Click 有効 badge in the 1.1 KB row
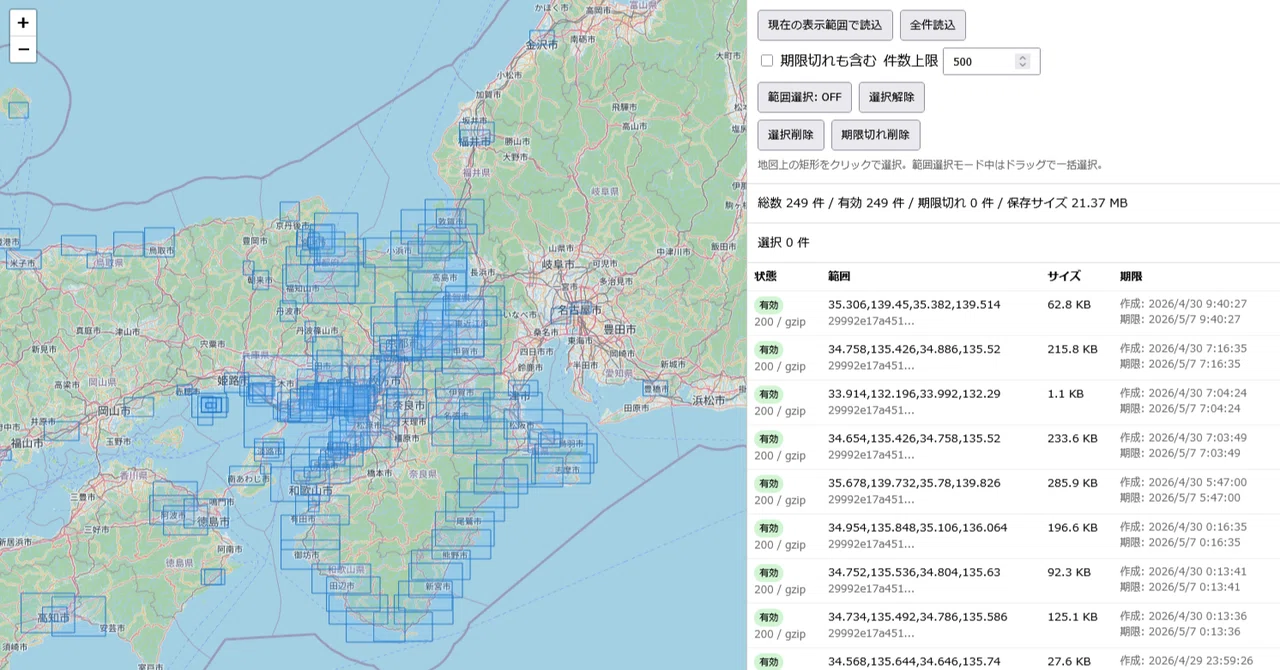Screen dimensions: 1280x670 769,394
